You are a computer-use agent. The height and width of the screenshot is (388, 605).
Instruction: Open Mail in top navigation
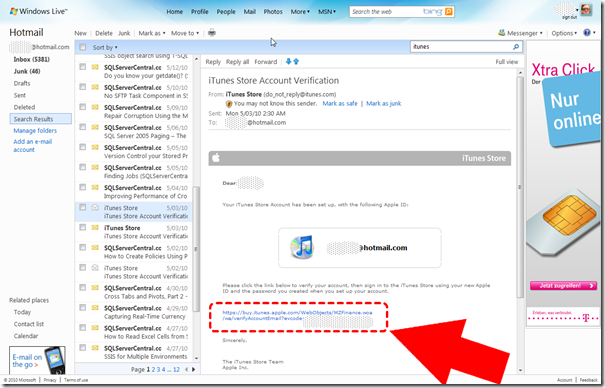pyautogui.click(x=249, y=12)
